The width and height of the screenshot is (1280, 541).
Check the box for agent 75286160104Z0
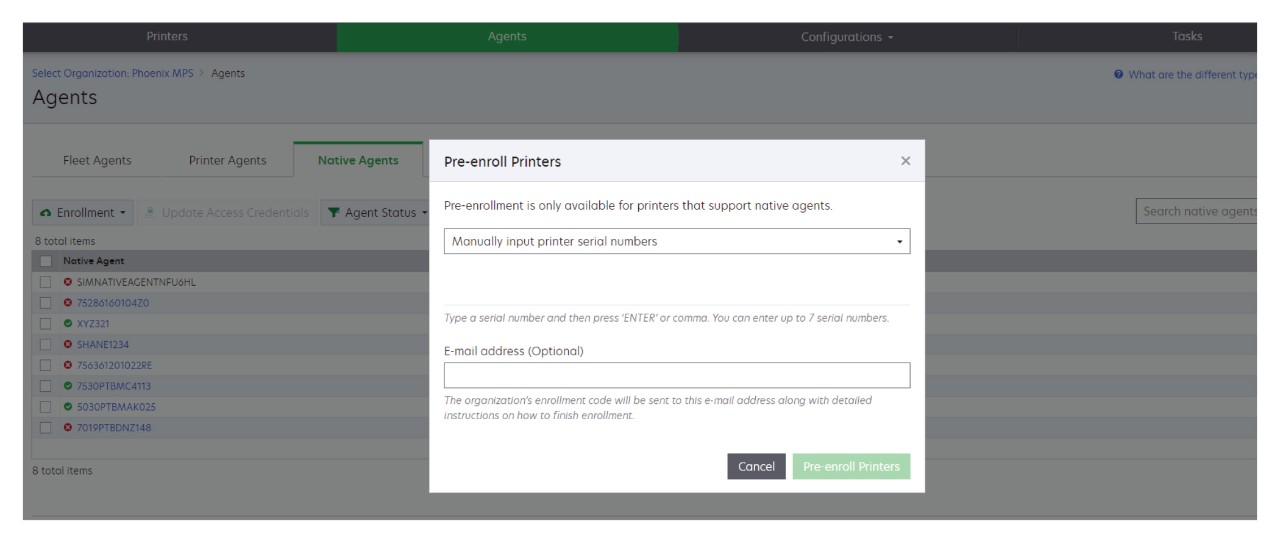click(x=46, y=303)
